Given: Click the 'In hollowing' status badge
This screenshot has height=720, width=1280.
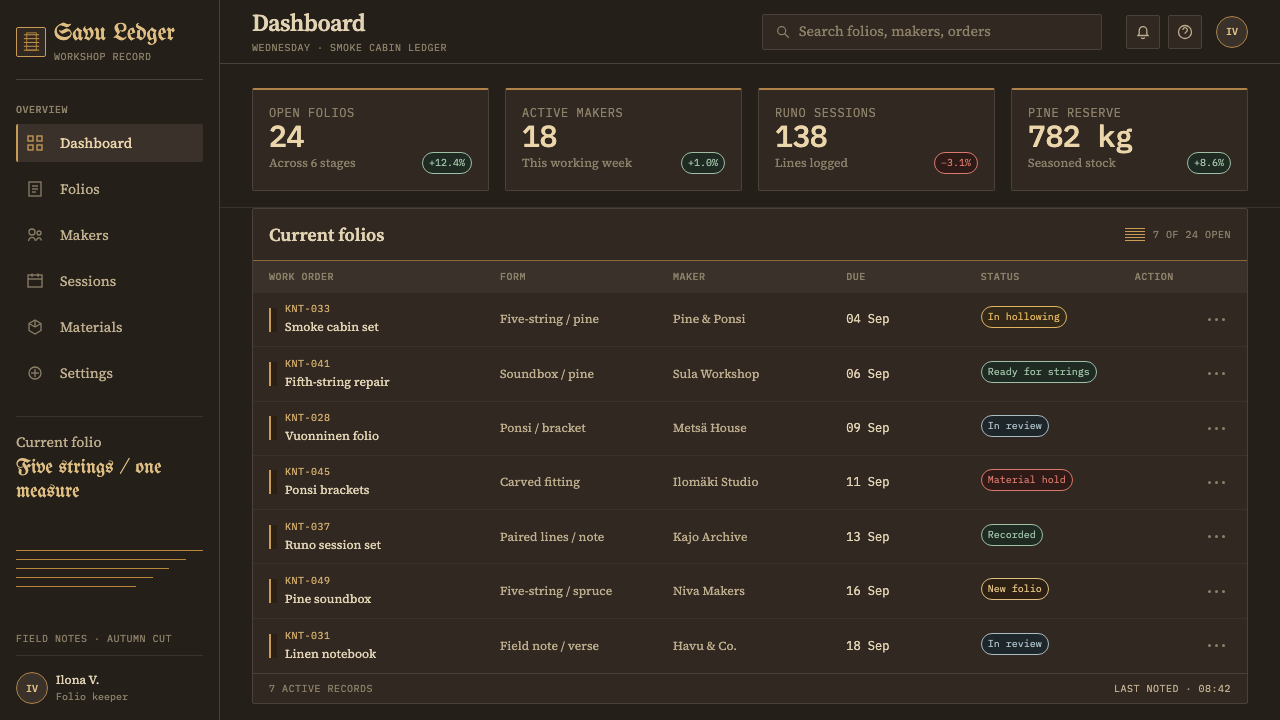Looking at the screenshot, I should [x=1023, y=317].
